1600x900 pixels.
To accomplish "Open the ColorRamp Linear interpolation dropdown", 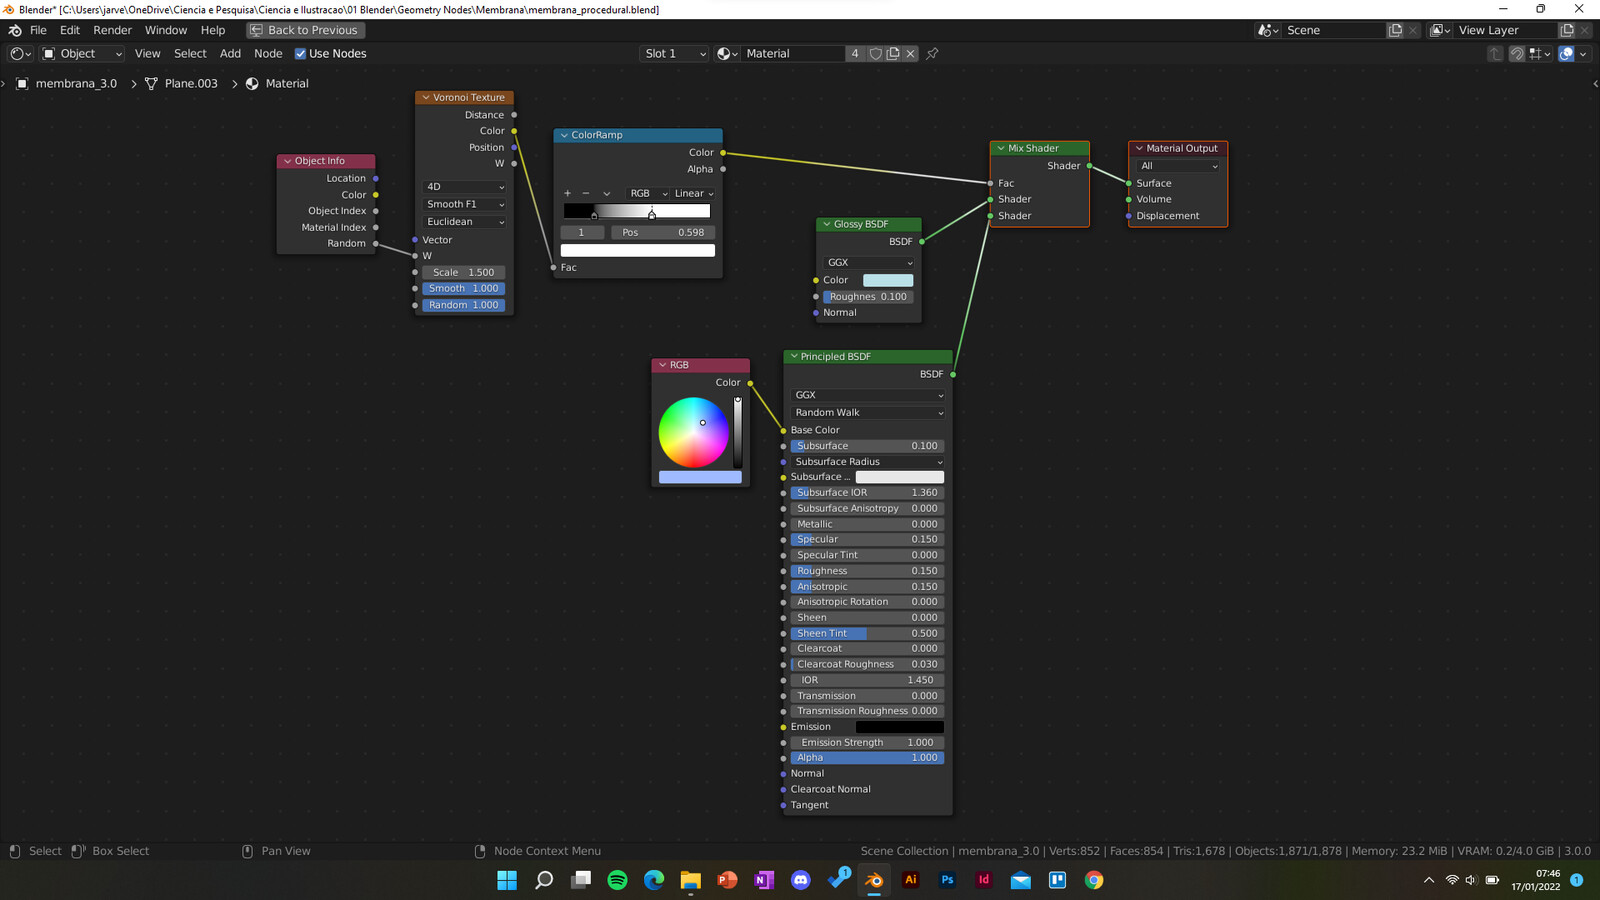I will click(694, 194).
